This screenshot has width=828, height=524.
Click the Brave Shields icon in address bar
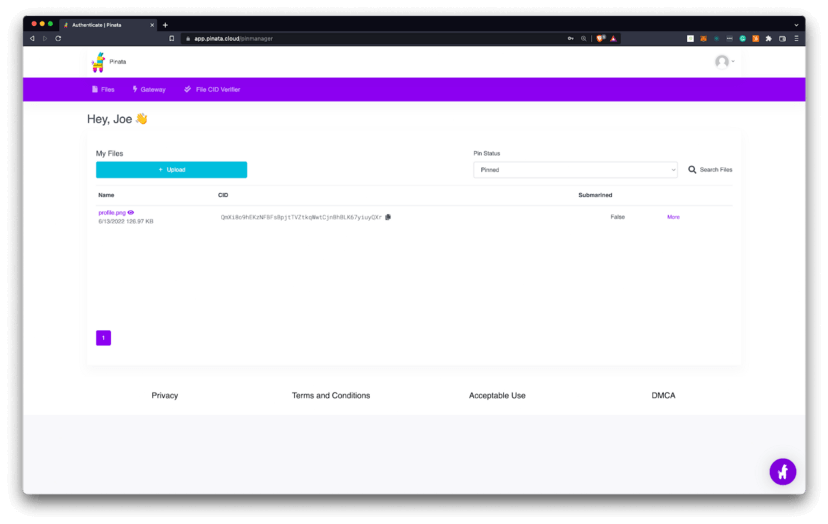pos(600,38)
